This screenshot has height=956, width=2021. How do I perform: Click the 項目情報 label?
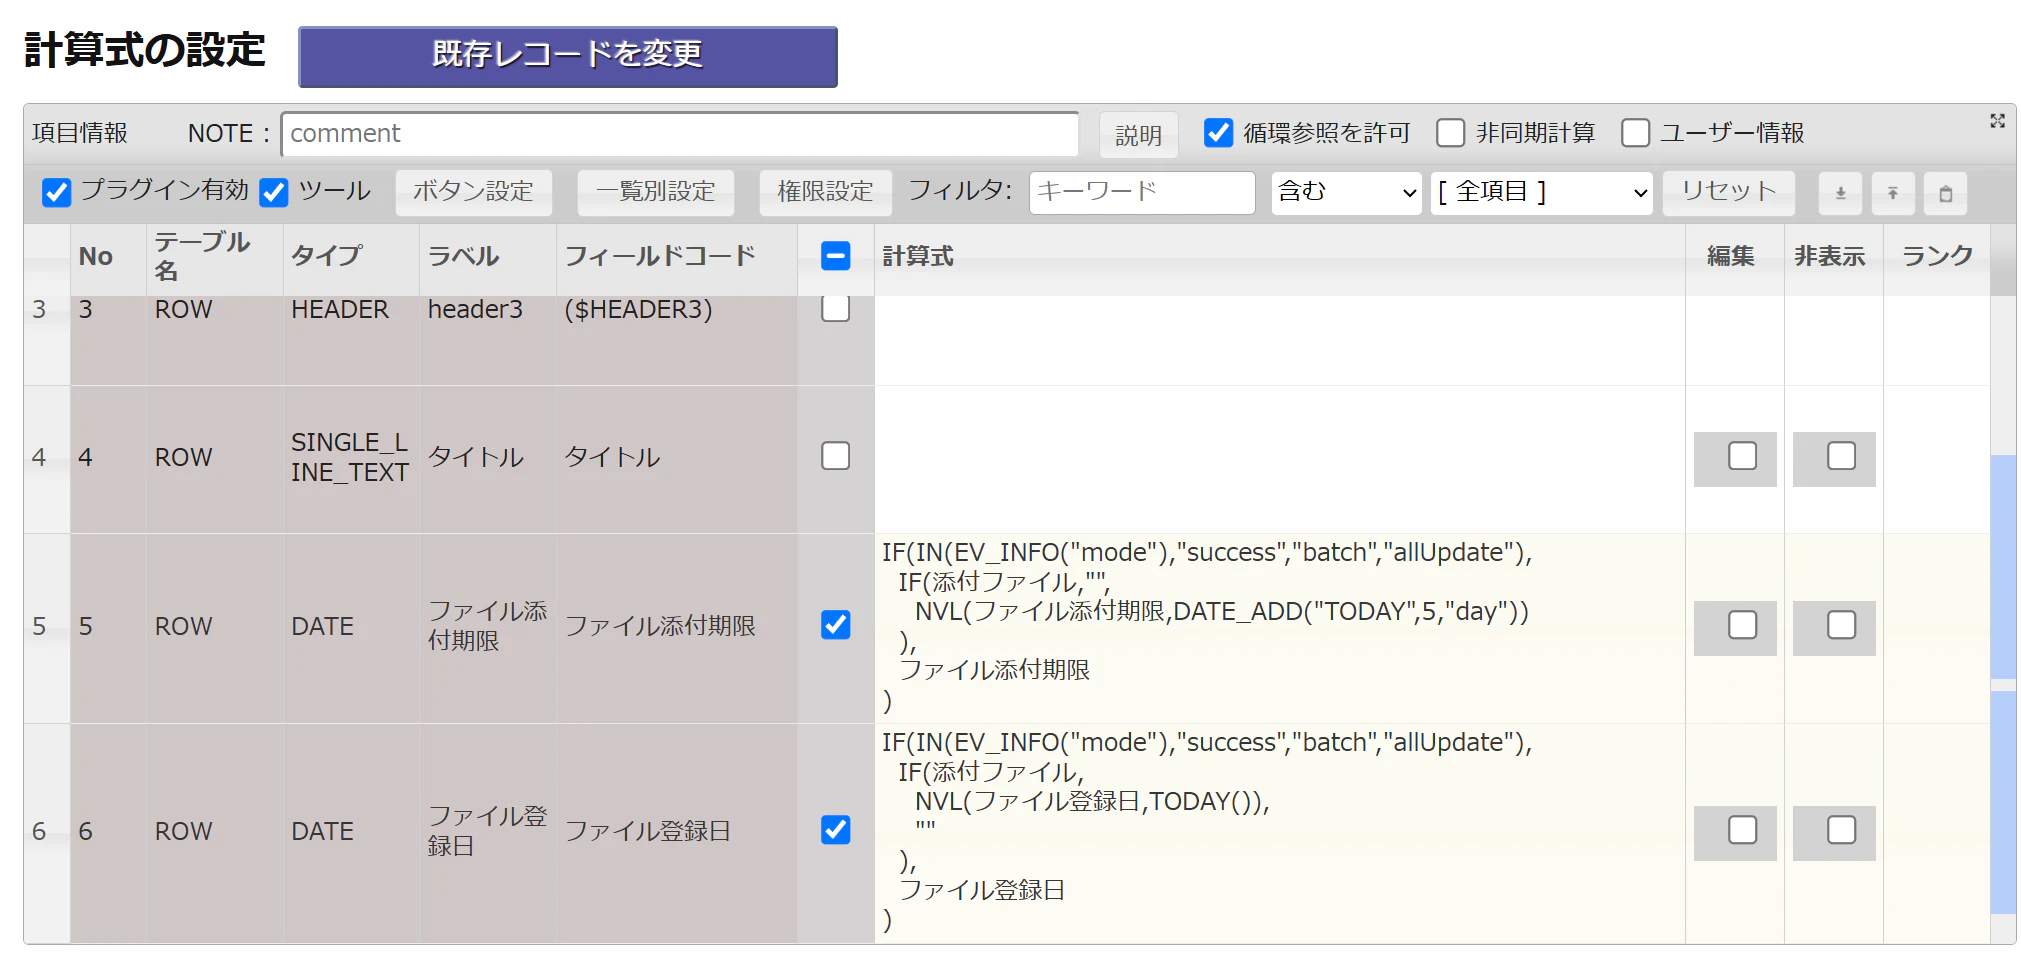[80, 133]
